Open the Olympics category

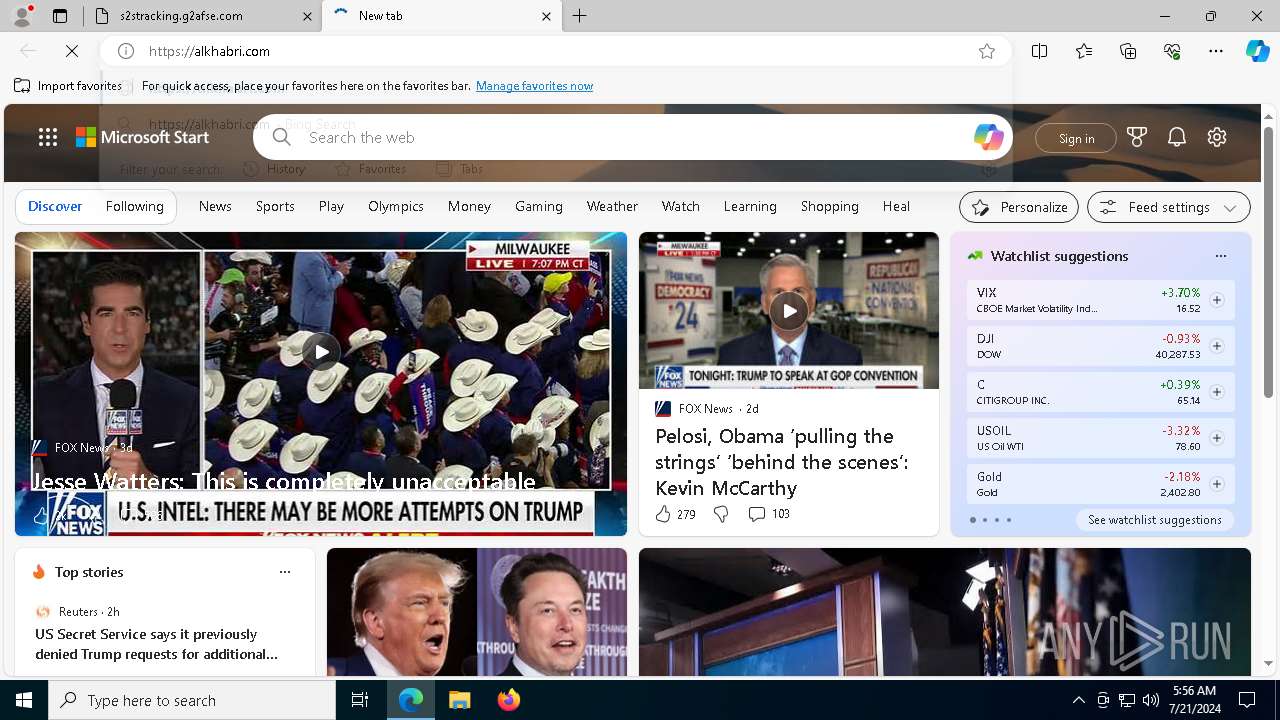click(396, 206)
